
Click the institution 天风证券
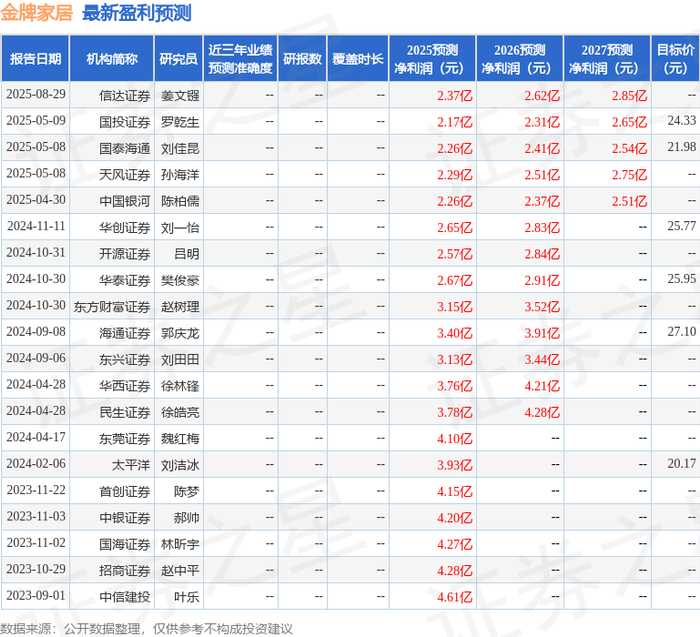tap(125, 175)
